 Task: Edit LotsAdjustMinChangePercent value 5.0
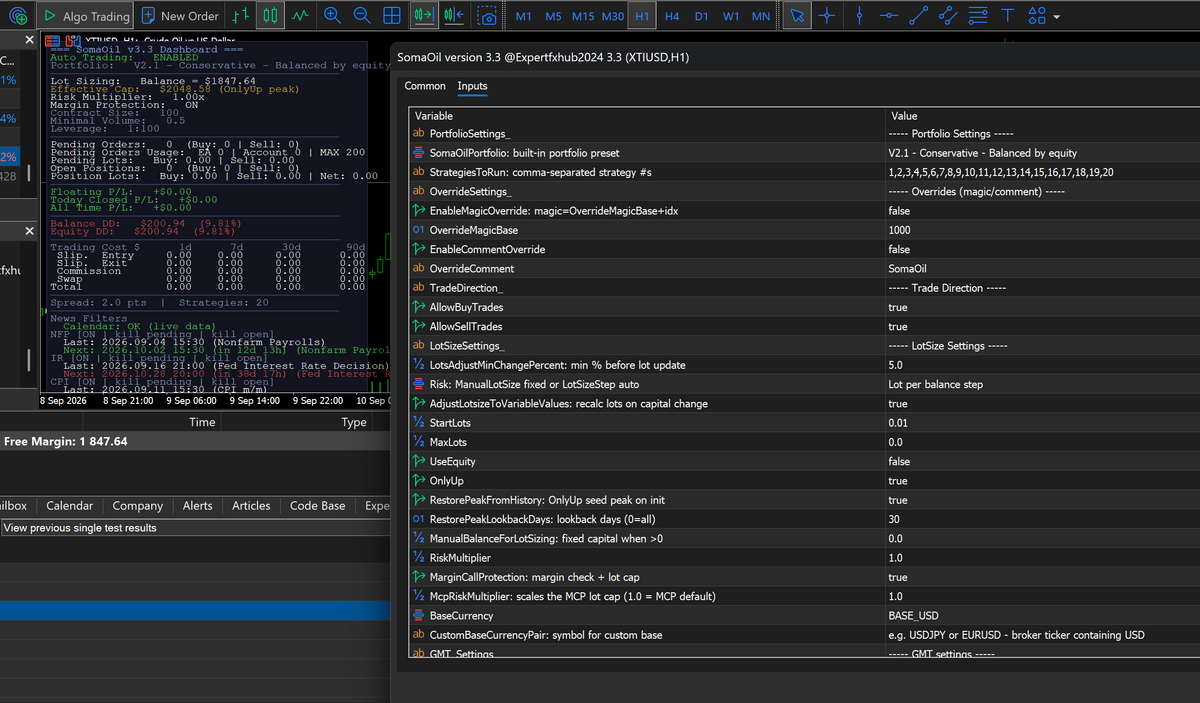1040,365
